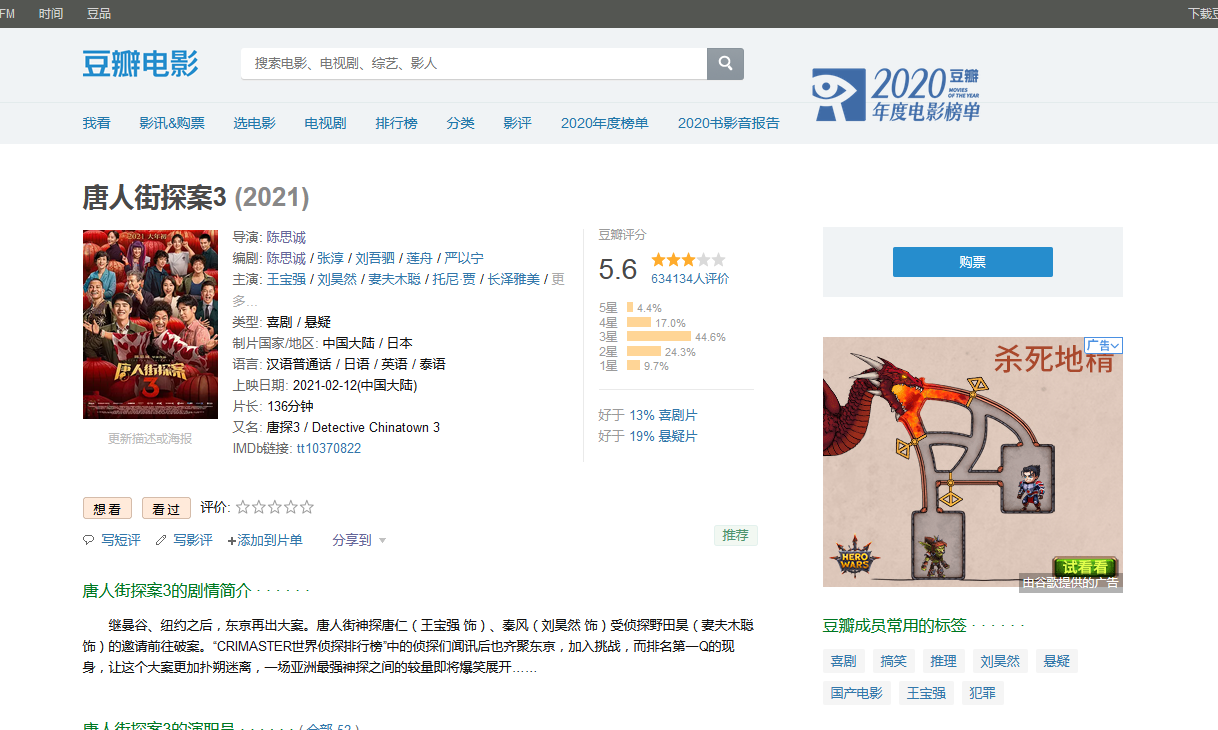1218x730 pixels.
Task: Mark the movie as 看过
Action: [166, 508]
